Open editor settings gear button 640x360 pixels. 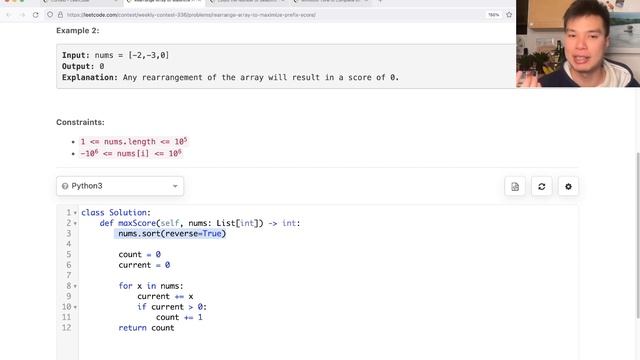(x=568, y=187)
